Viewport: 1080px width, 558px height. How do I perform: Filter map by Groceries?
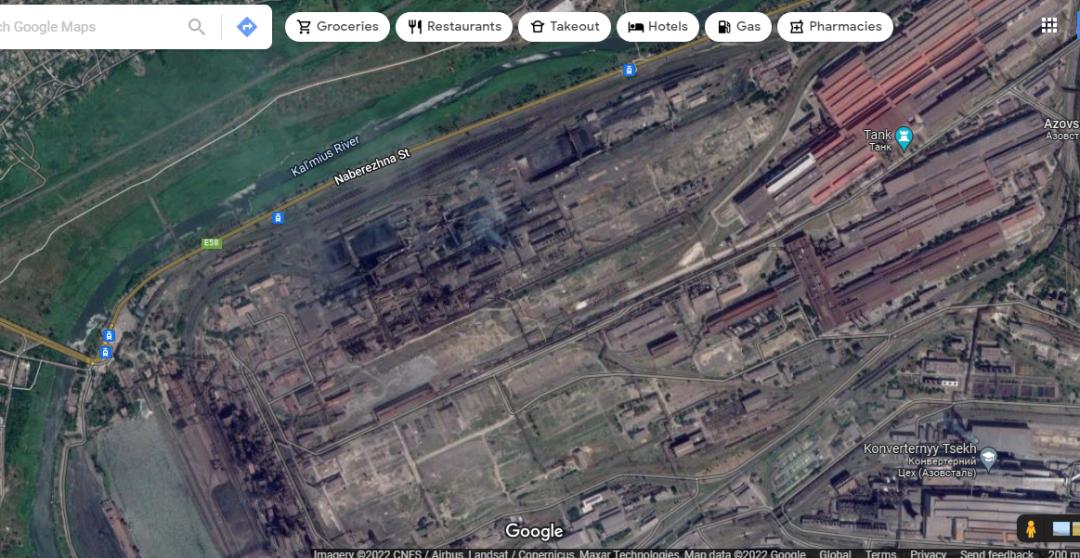(338, 27)
